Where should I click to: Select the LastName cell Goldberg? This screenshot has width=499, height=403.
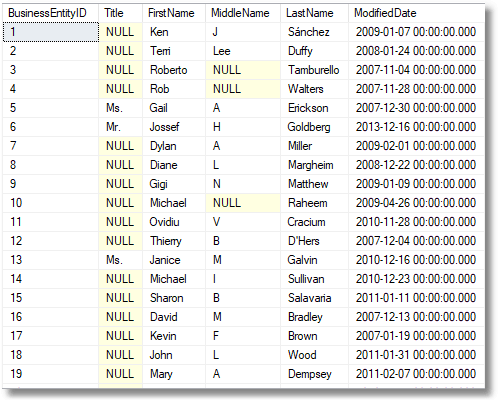[315, 127]
